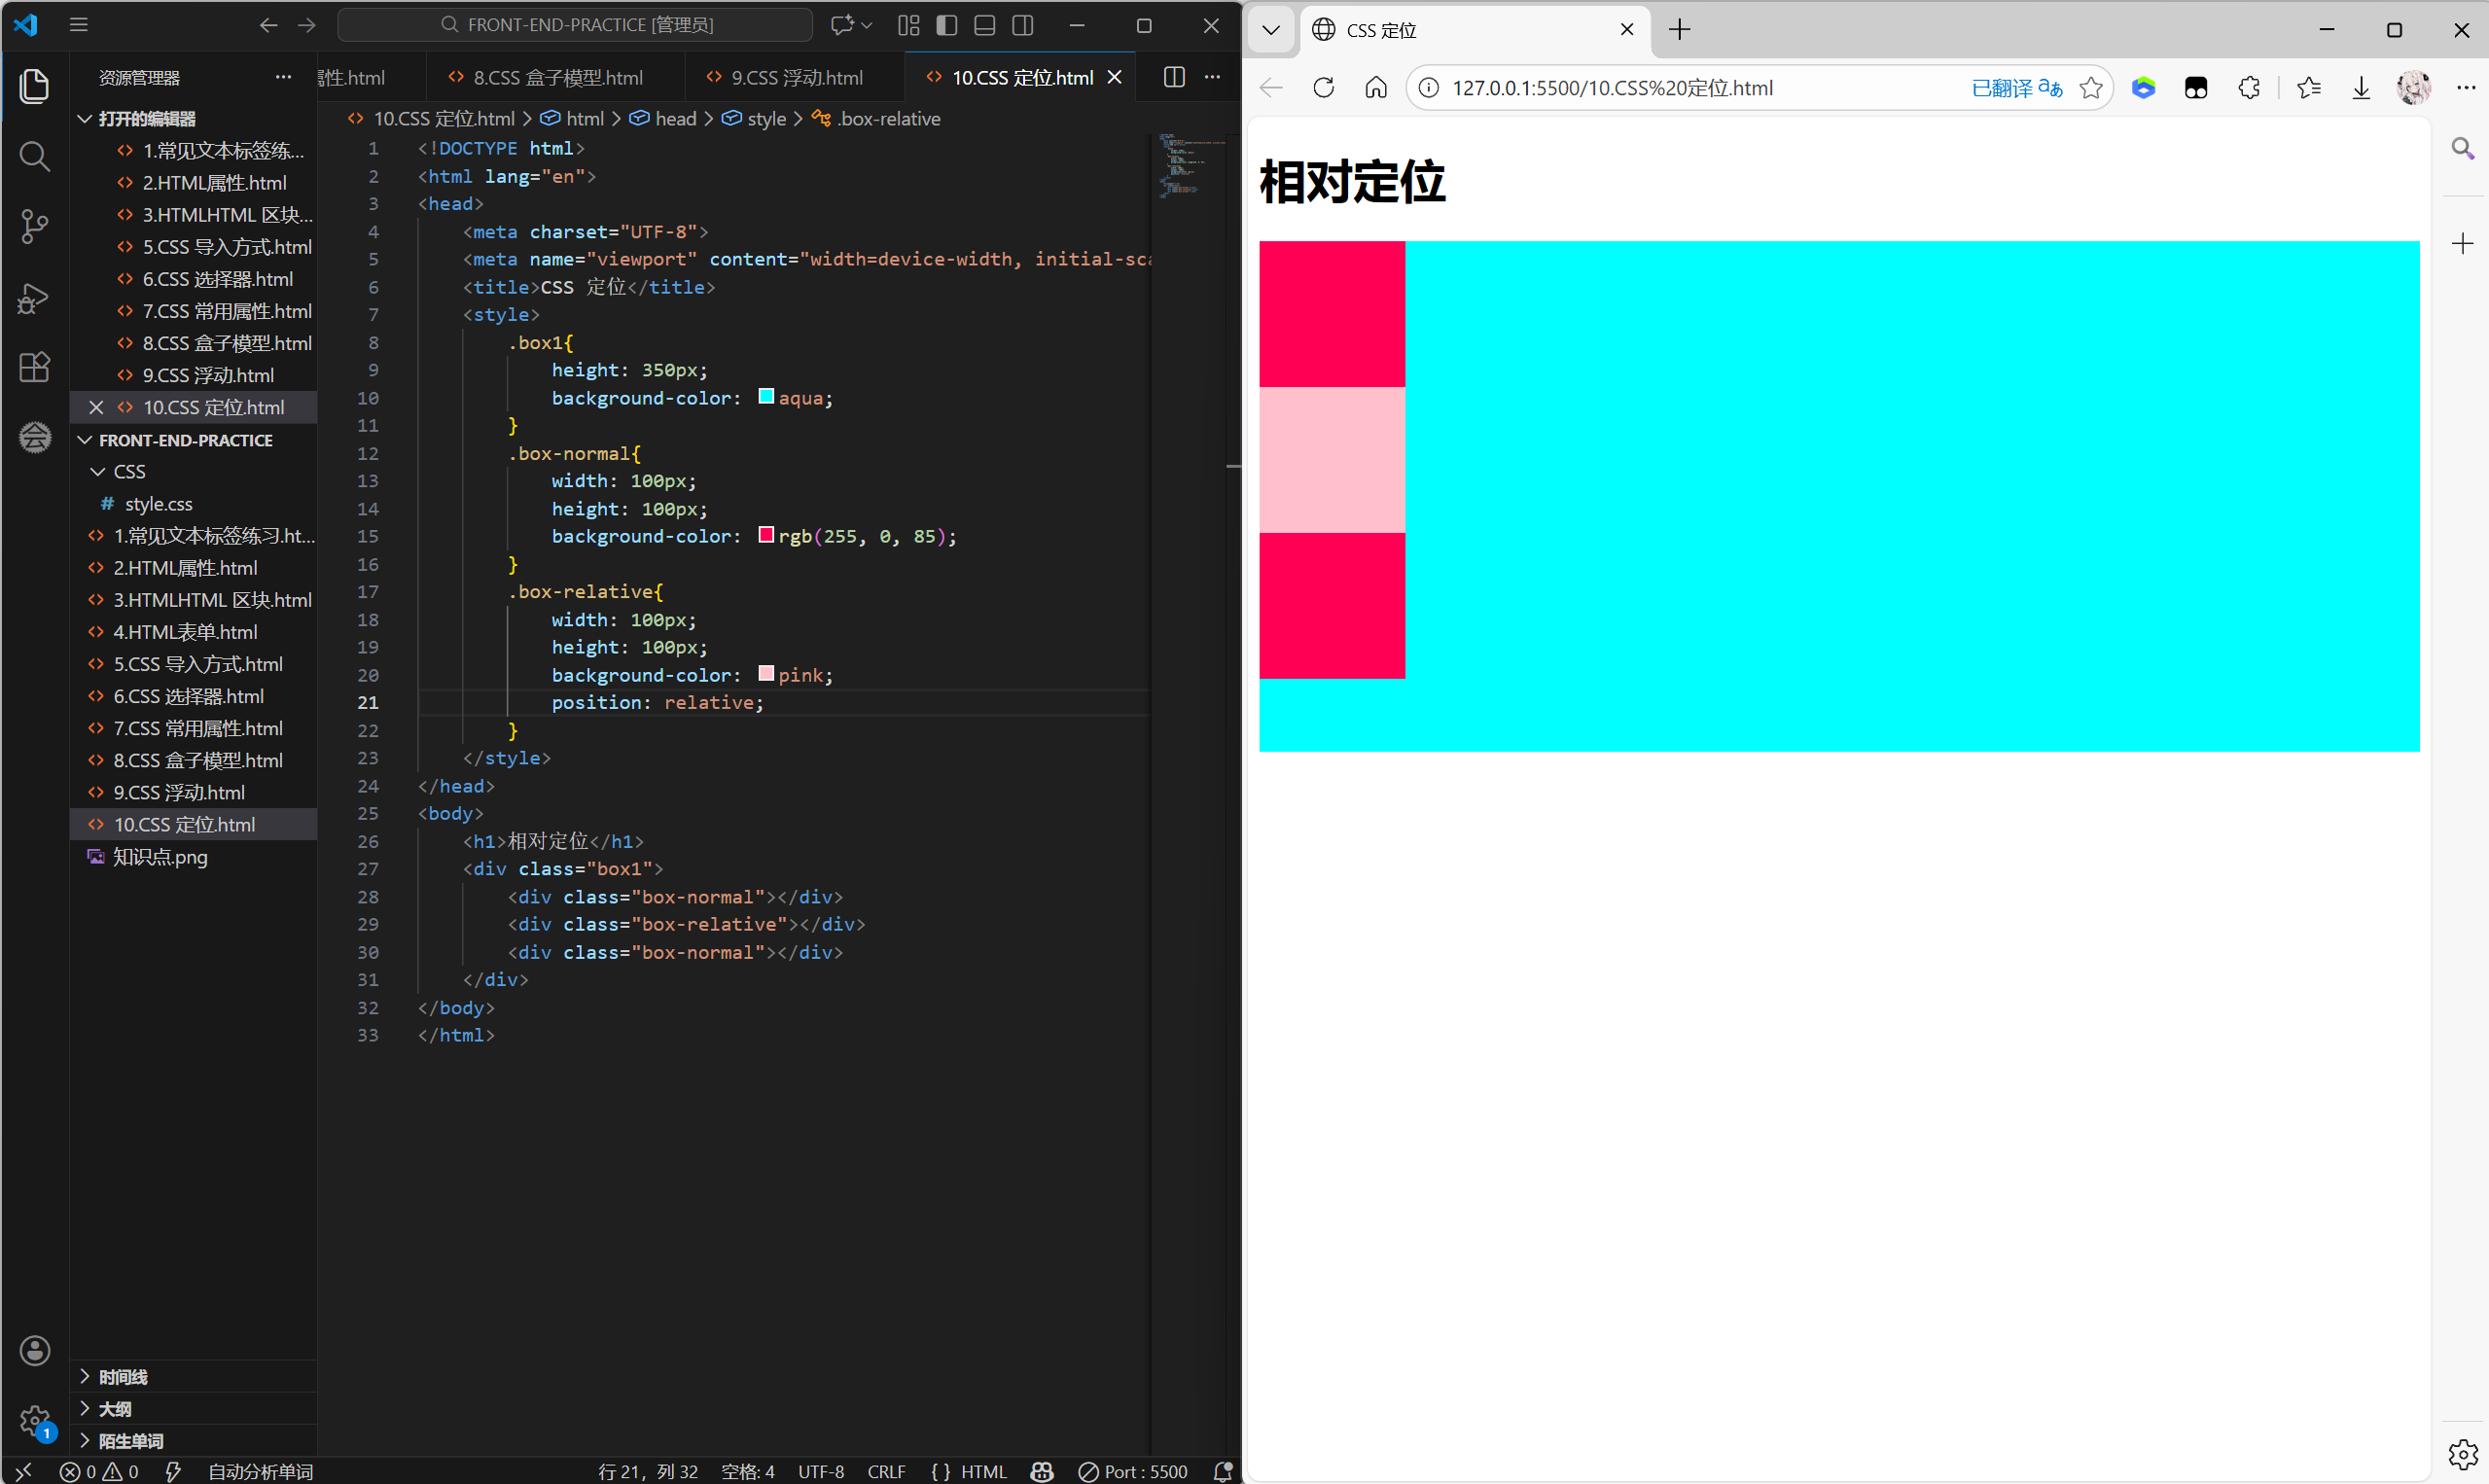
Task: Open 知识点.png in file explorer
Action: pos(160,857)
